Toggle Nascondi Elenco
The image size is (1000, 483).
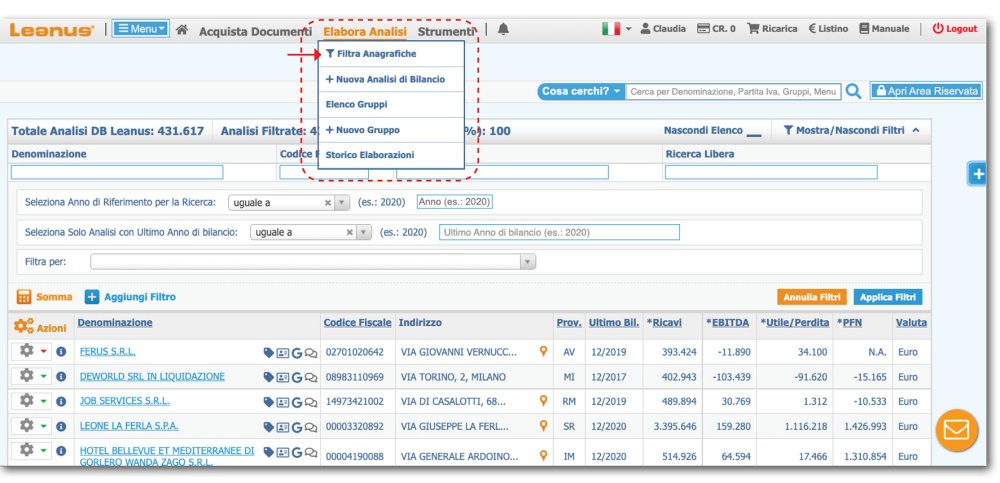(712, 131)
